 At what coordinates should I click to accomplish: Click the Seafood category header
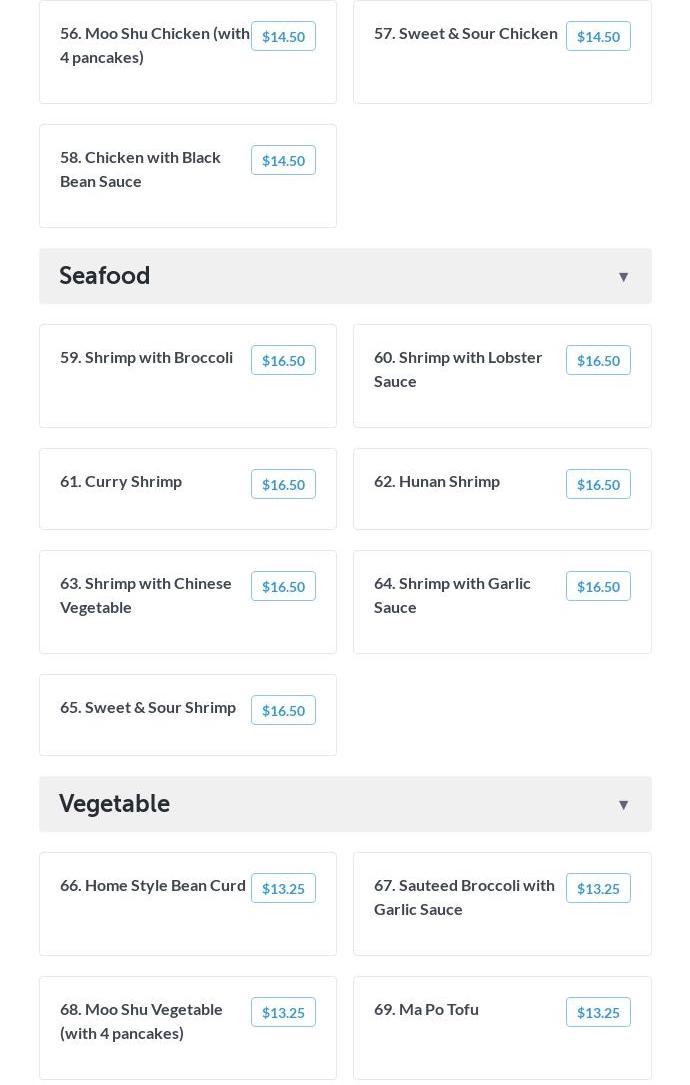click(345, 276)
